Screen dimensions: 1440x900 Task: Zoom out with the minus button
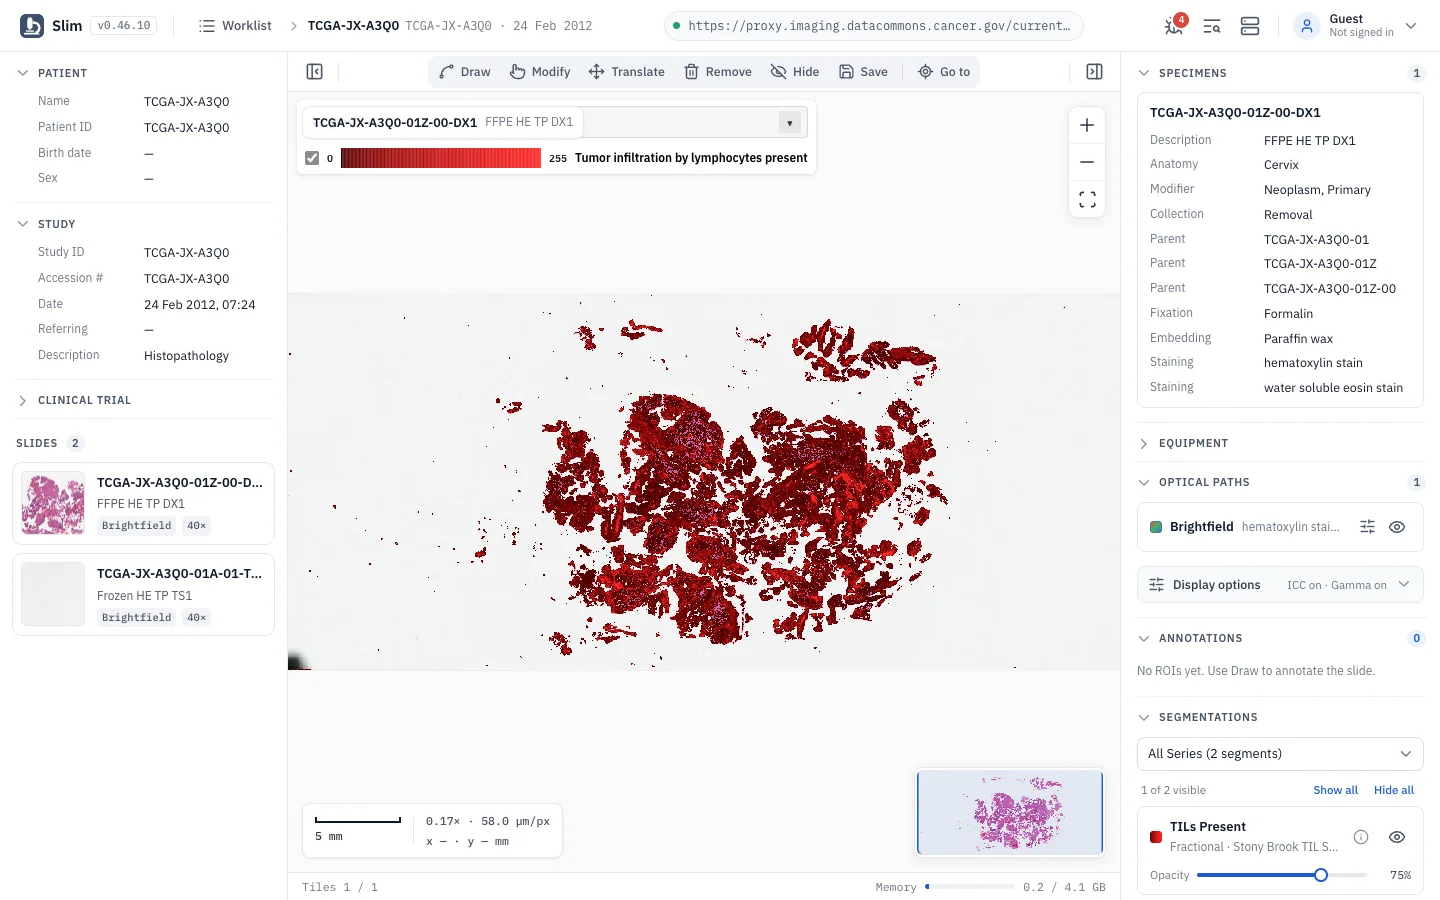coord(1087,162)
